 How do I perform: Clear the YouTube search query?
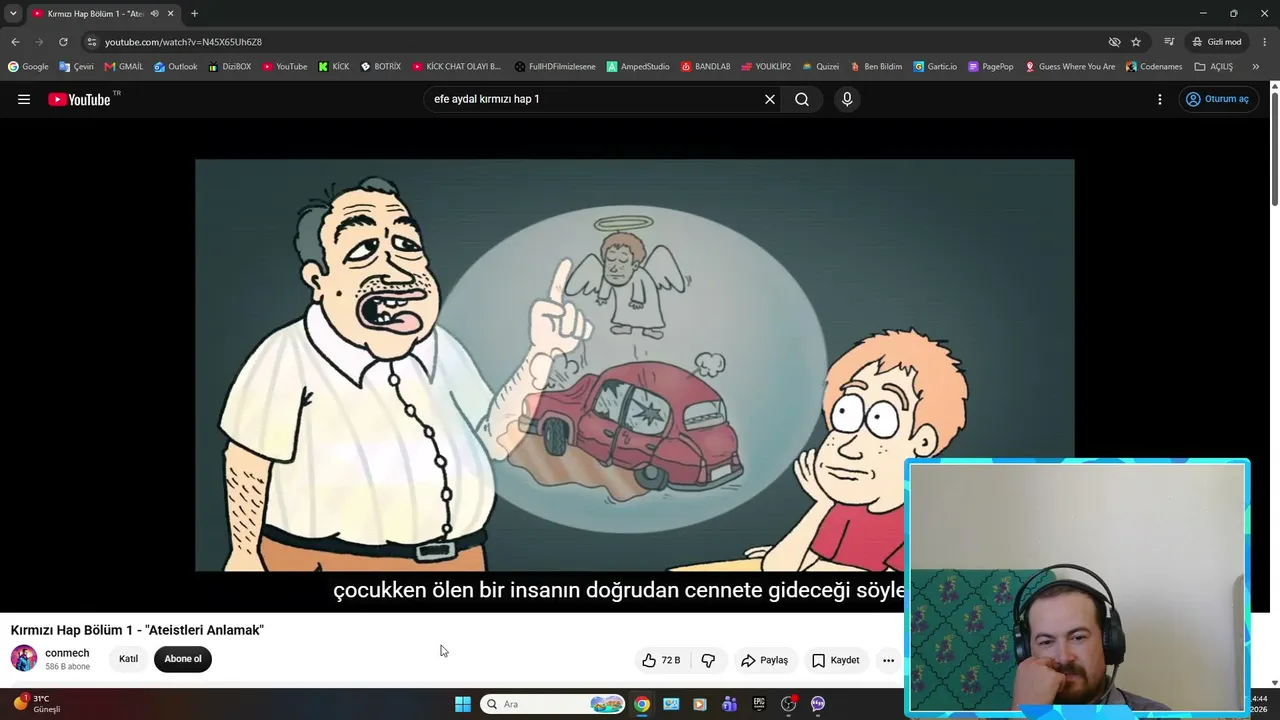pos(770,99)
